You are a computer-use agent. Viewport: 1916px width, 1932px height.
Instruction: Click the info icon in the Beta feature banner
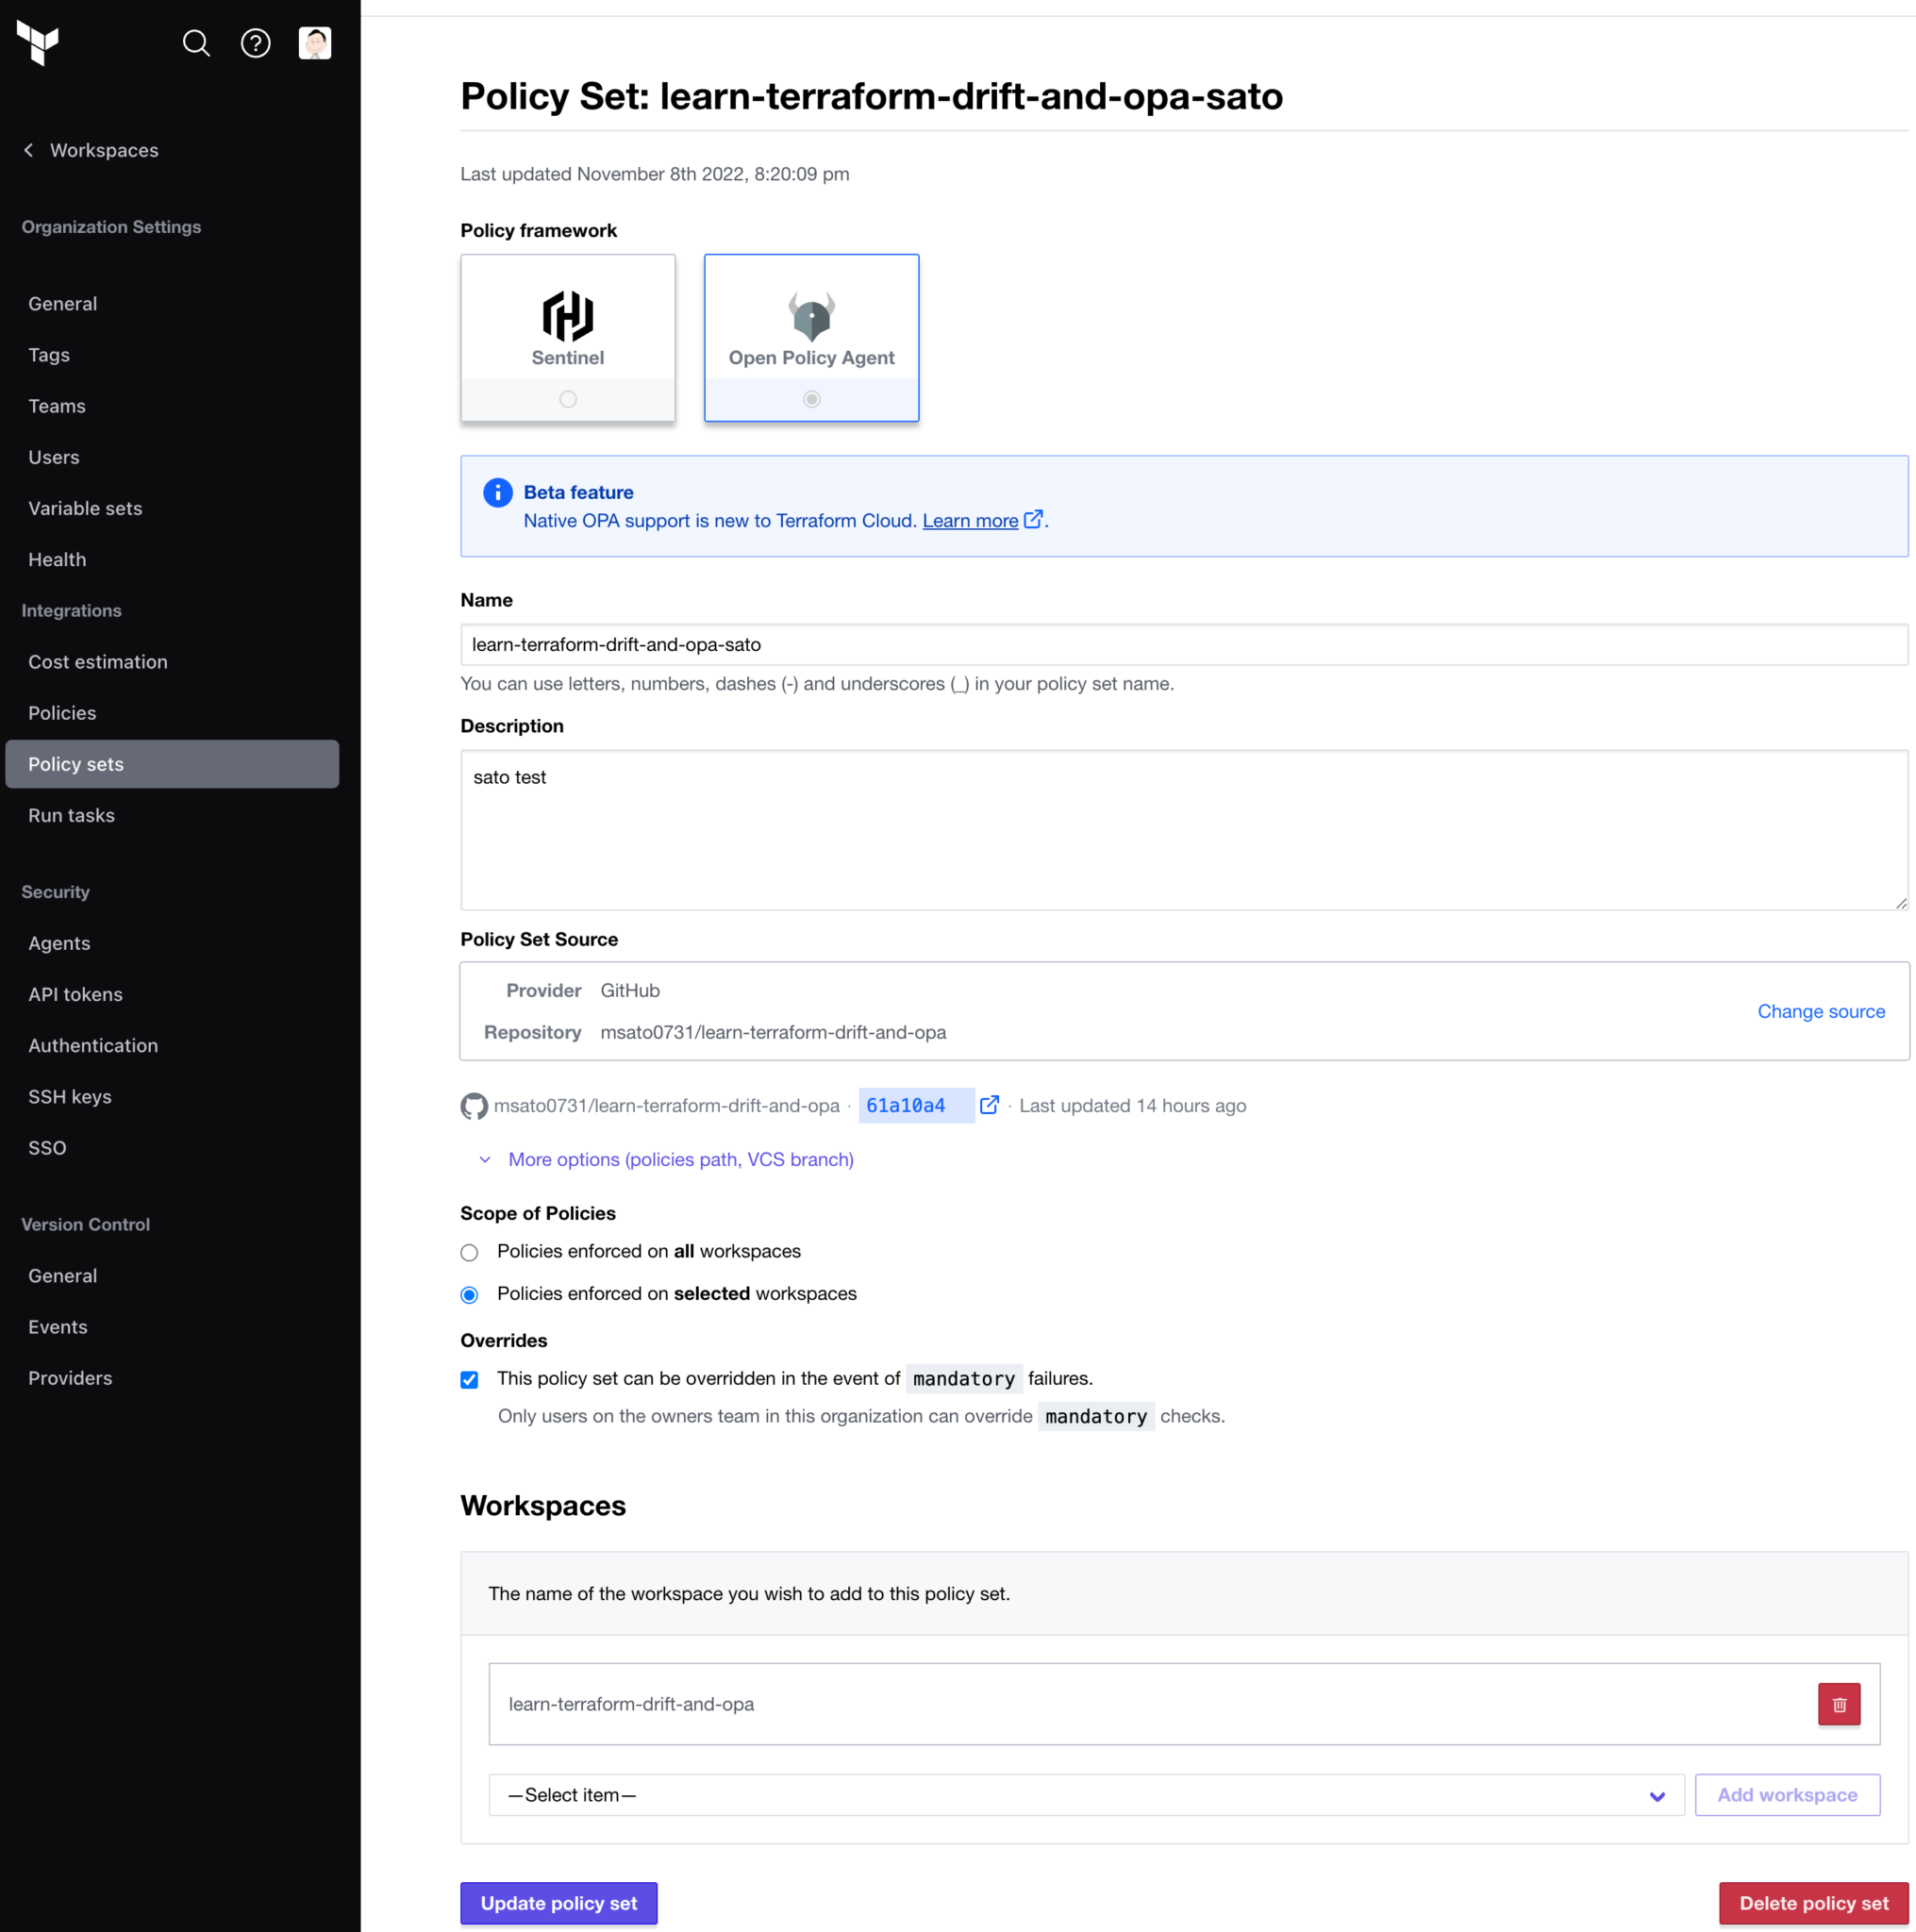coord(497,492)
